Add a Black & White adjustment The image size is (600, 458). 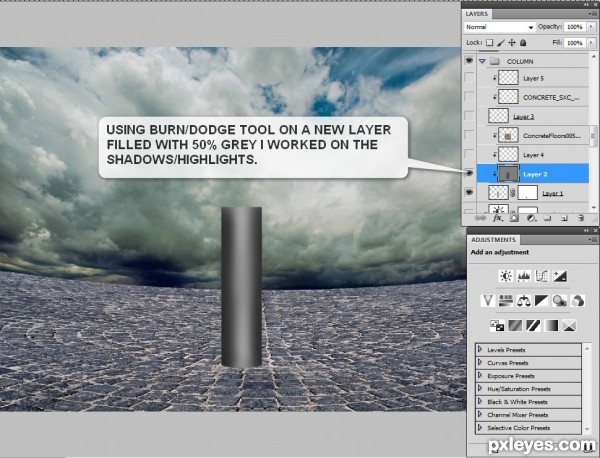(541, 301)
